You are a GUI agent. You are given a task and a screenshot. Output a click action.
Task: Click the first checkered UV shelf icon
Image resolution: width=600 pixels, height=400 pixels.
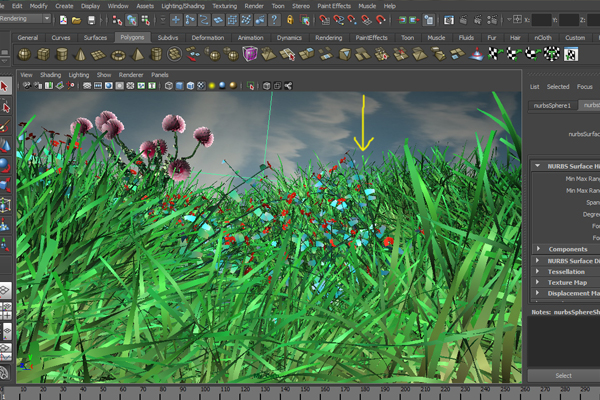pos(494,54)
